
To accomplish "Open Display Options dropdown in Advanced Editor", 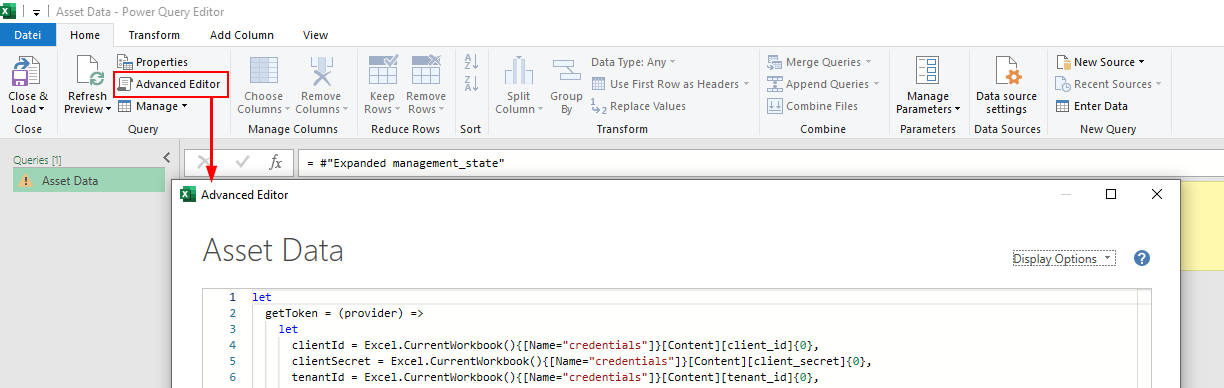I will (1063, 258).
